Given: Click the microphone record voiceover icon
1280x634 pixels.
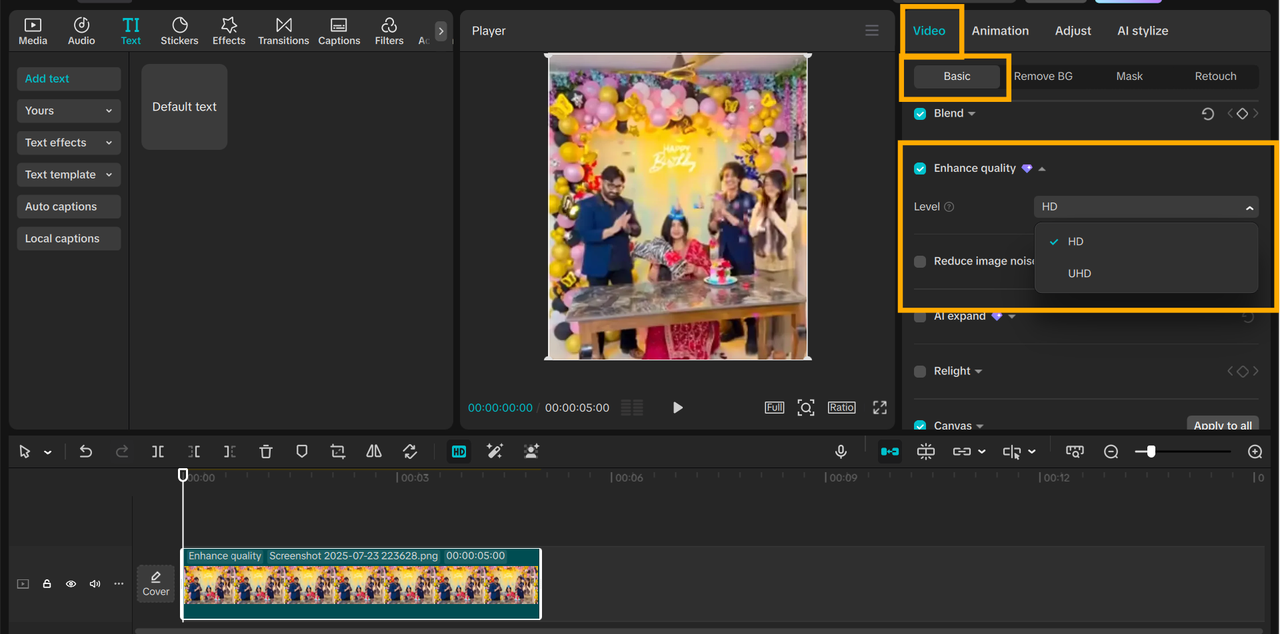Looking at the screenshot, I should coord(841,452).
